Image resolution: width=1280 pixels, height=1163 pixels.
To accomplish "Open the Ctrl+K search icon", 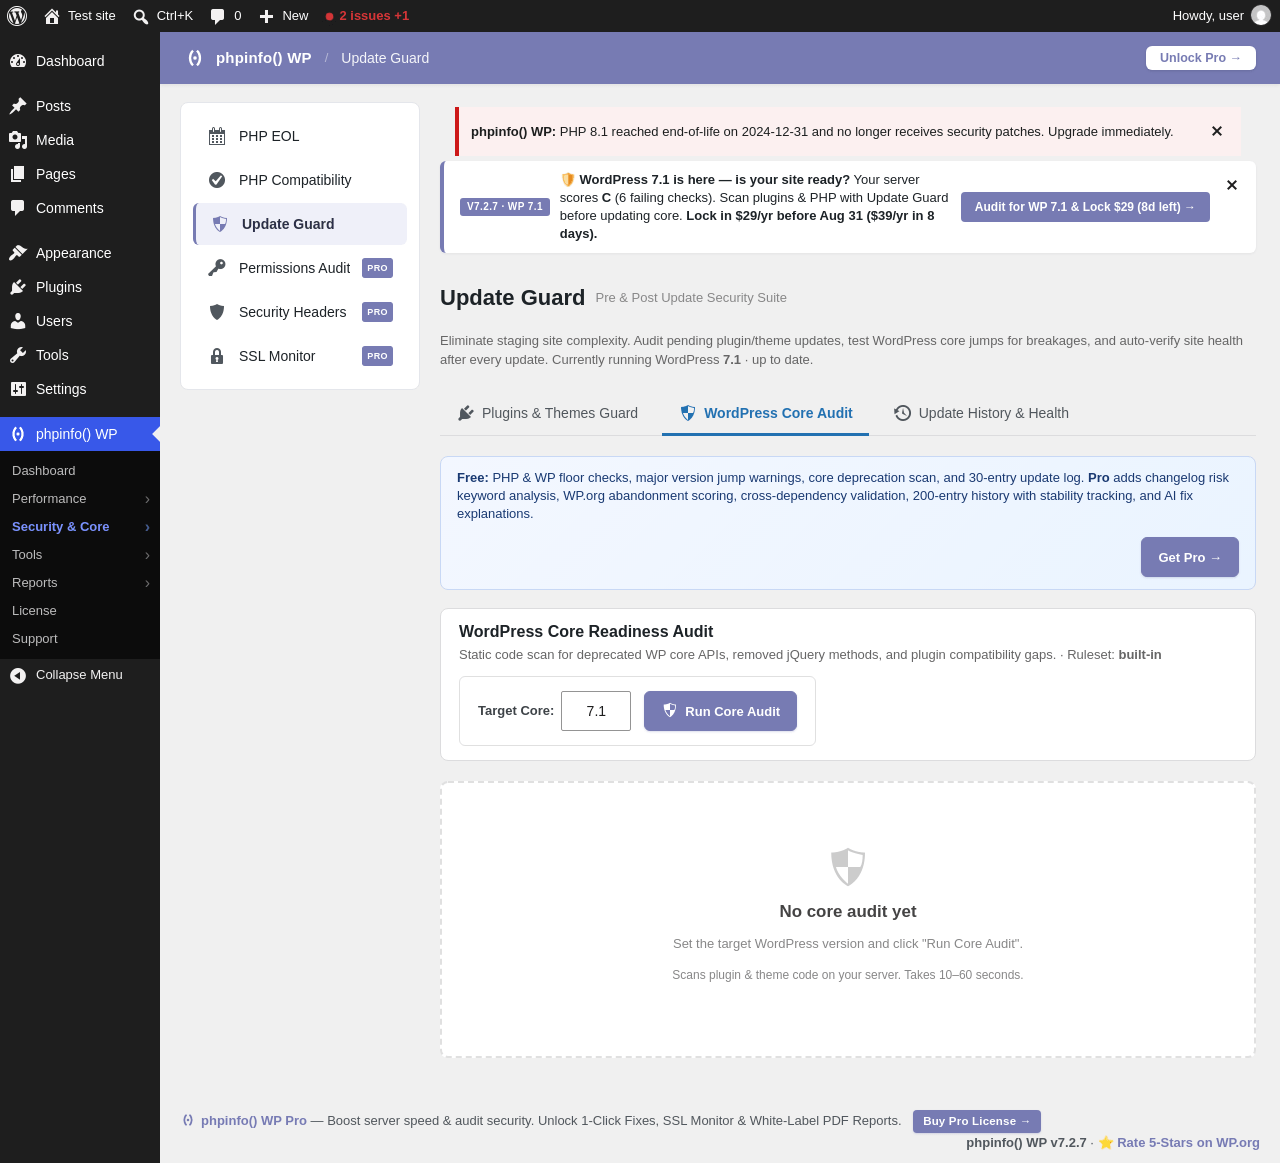I will [141, 16].
